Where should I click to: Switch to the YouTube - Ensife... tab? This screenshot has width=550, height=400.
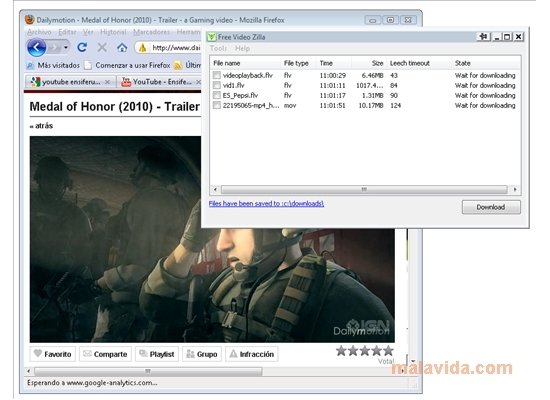(161, 82)
